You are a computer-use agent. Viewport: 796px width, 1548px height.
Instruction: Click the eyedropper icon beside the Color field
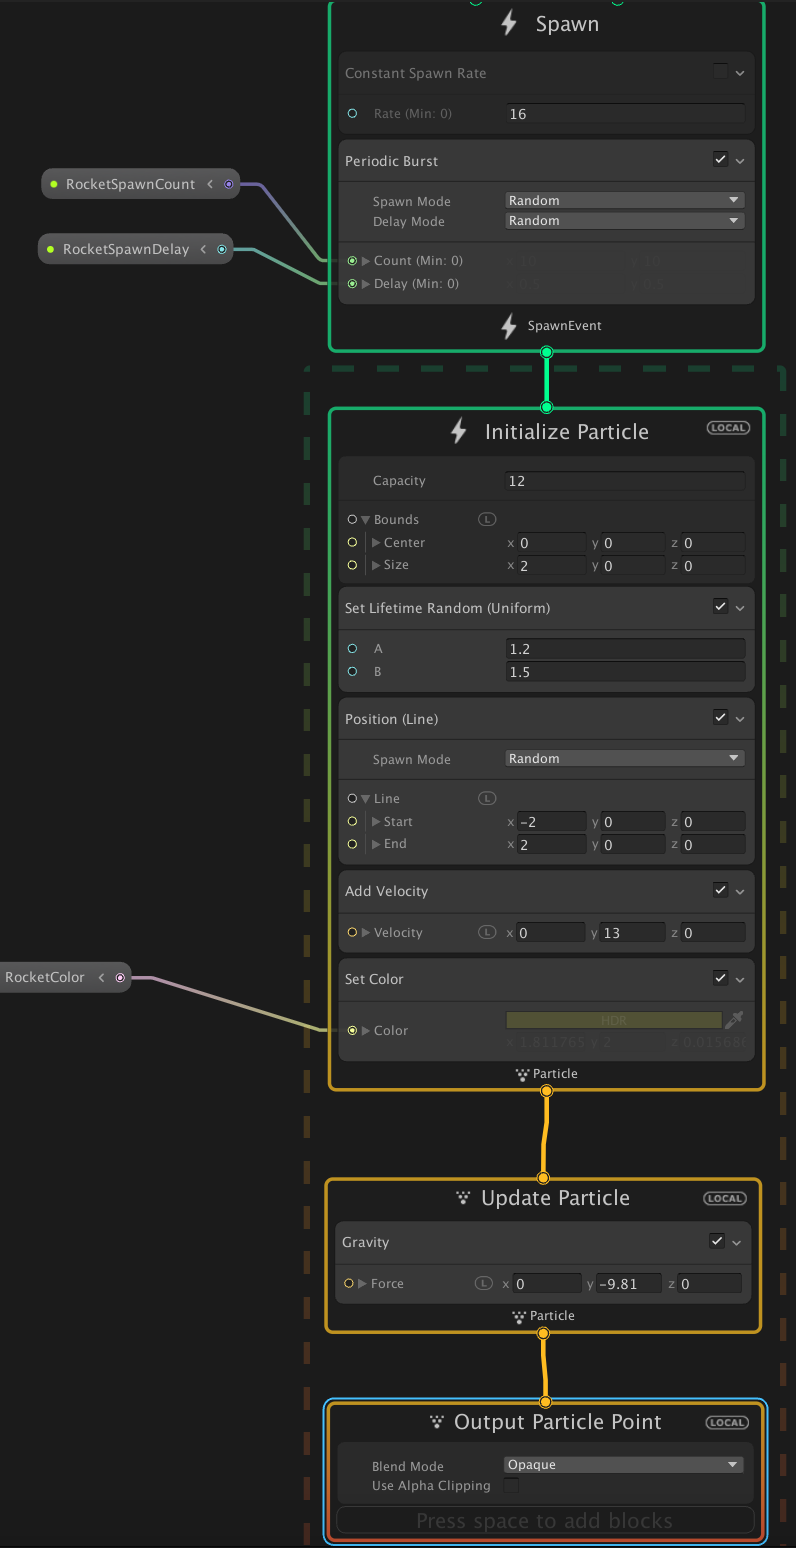734,1020
